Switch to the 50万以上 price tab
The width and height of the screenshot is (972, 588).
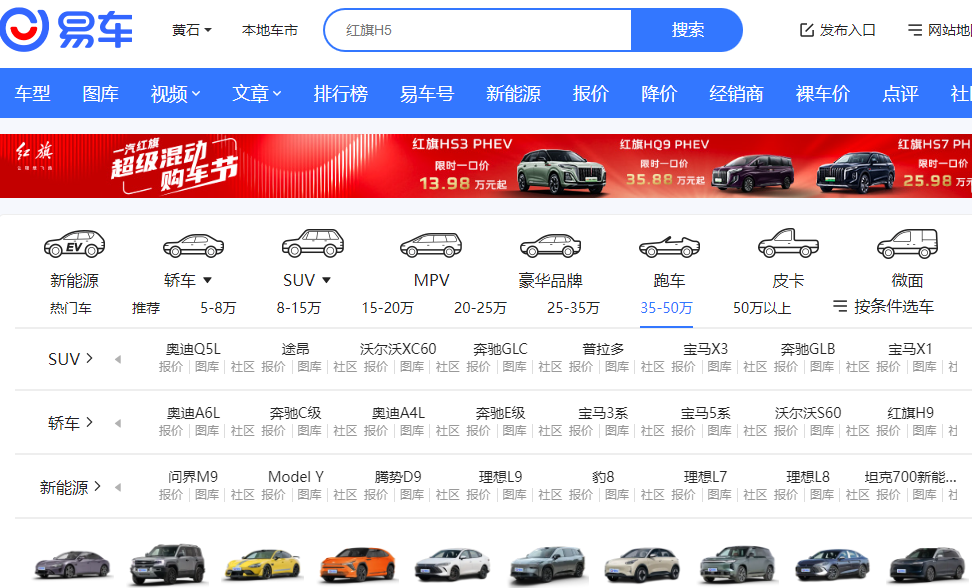point(762,308)
